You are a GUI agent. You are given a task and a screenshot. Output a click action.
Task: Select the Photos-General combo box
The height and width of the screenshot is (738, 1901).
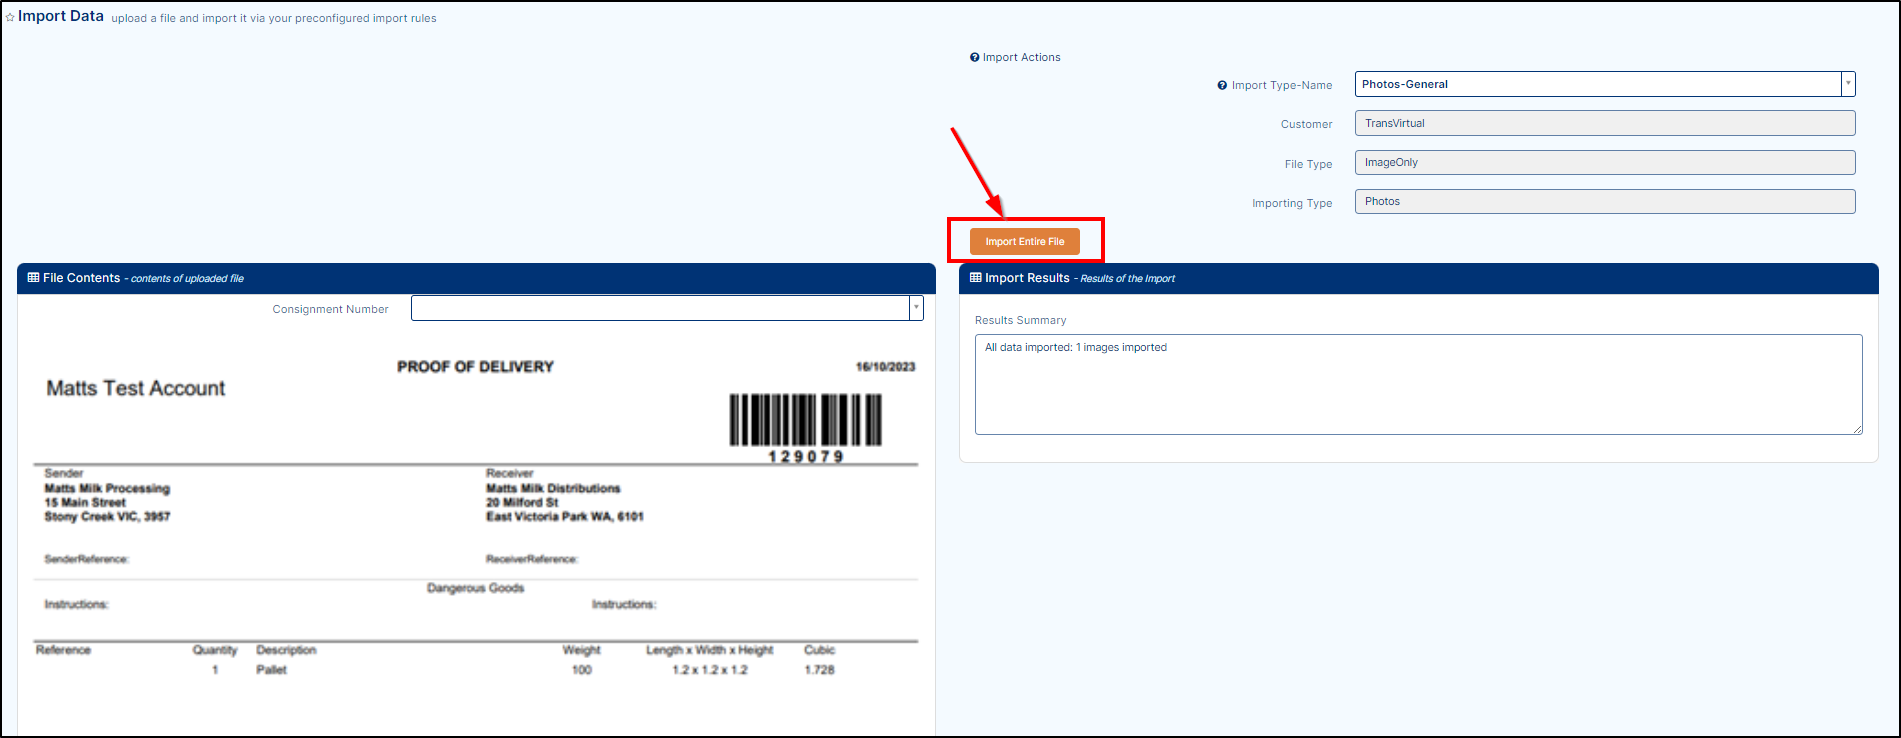pos(1597,84)
